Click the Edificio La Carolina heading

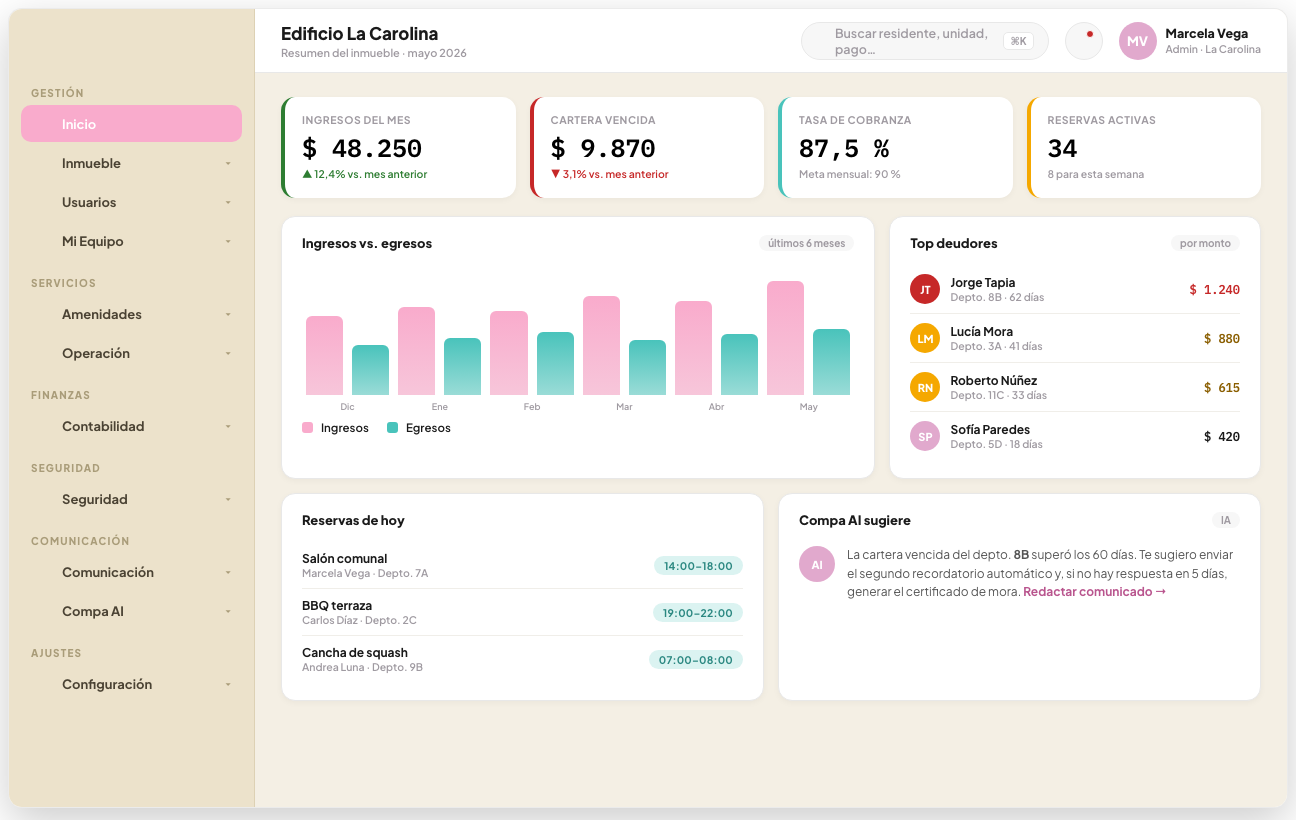point(359,34)
